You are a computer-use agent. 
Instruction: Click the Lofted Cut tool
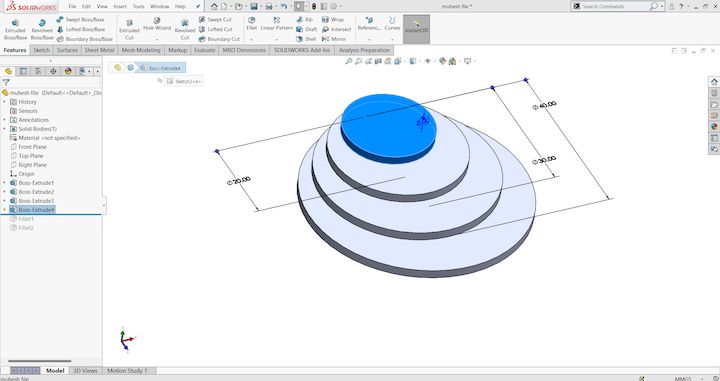216,29
